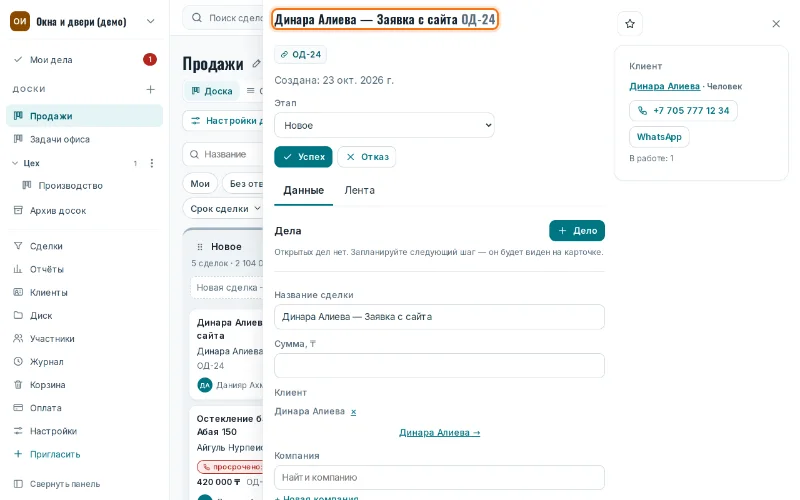The image size is (800, 500).
Task: Toggle the Без ответственного filter chip
Action: click(x=243, y=184)
